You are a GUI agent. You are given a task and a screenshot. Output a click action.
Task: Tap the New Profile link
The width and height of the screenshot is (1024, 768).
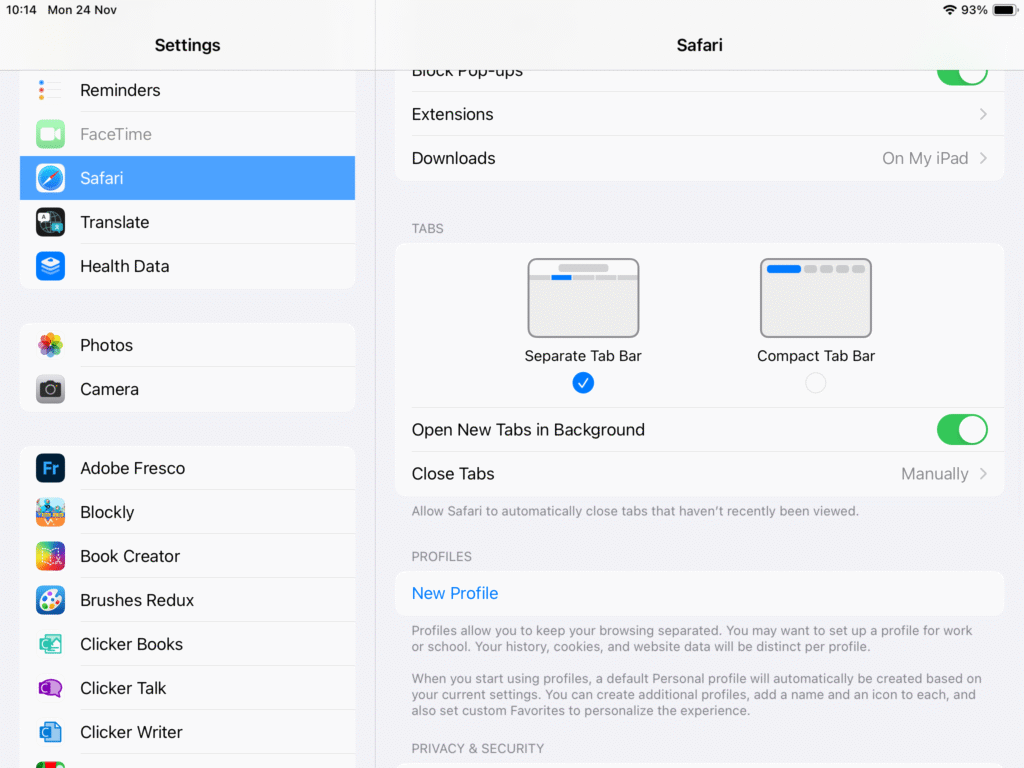(455, 593)
